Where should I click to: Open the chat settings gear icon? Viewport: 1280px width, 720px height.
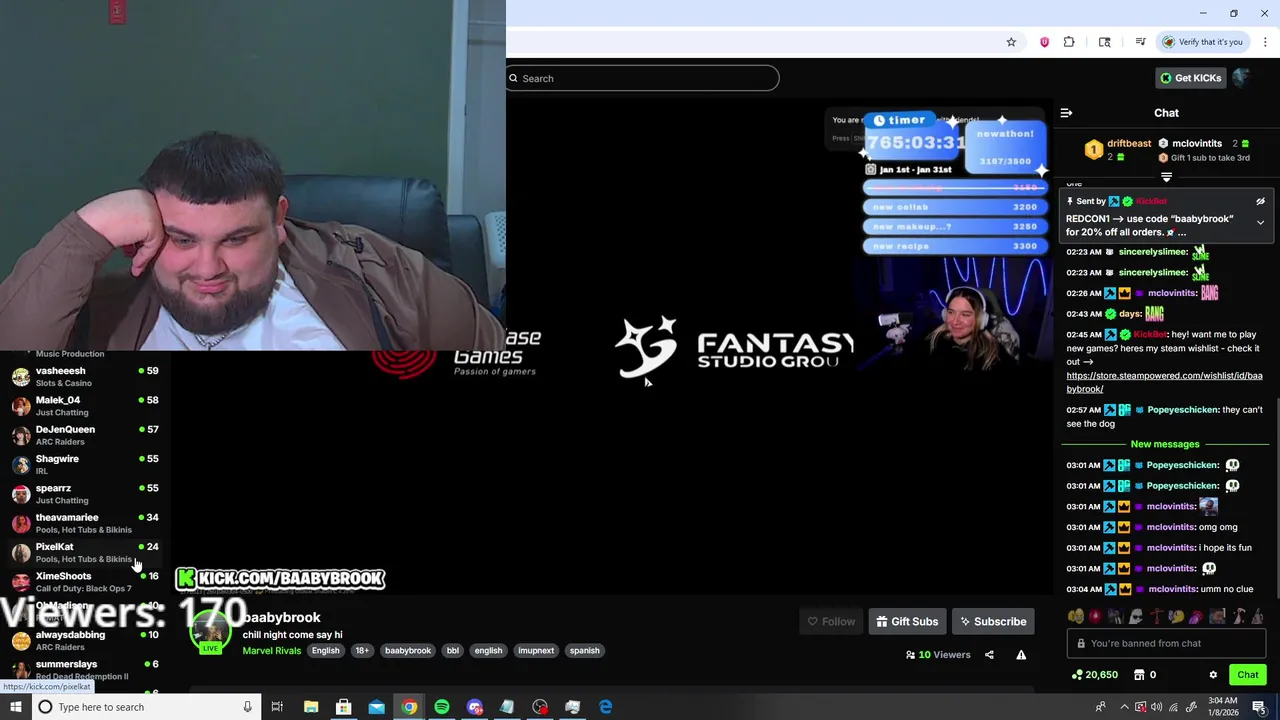point(1213,675)
